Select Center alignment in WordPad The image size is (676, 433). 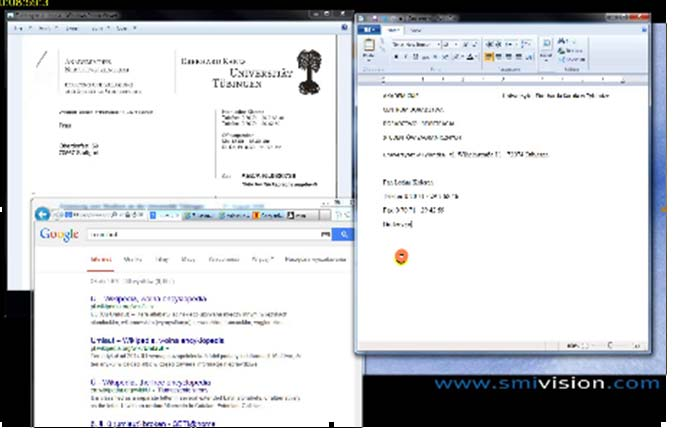coord(499,57)
